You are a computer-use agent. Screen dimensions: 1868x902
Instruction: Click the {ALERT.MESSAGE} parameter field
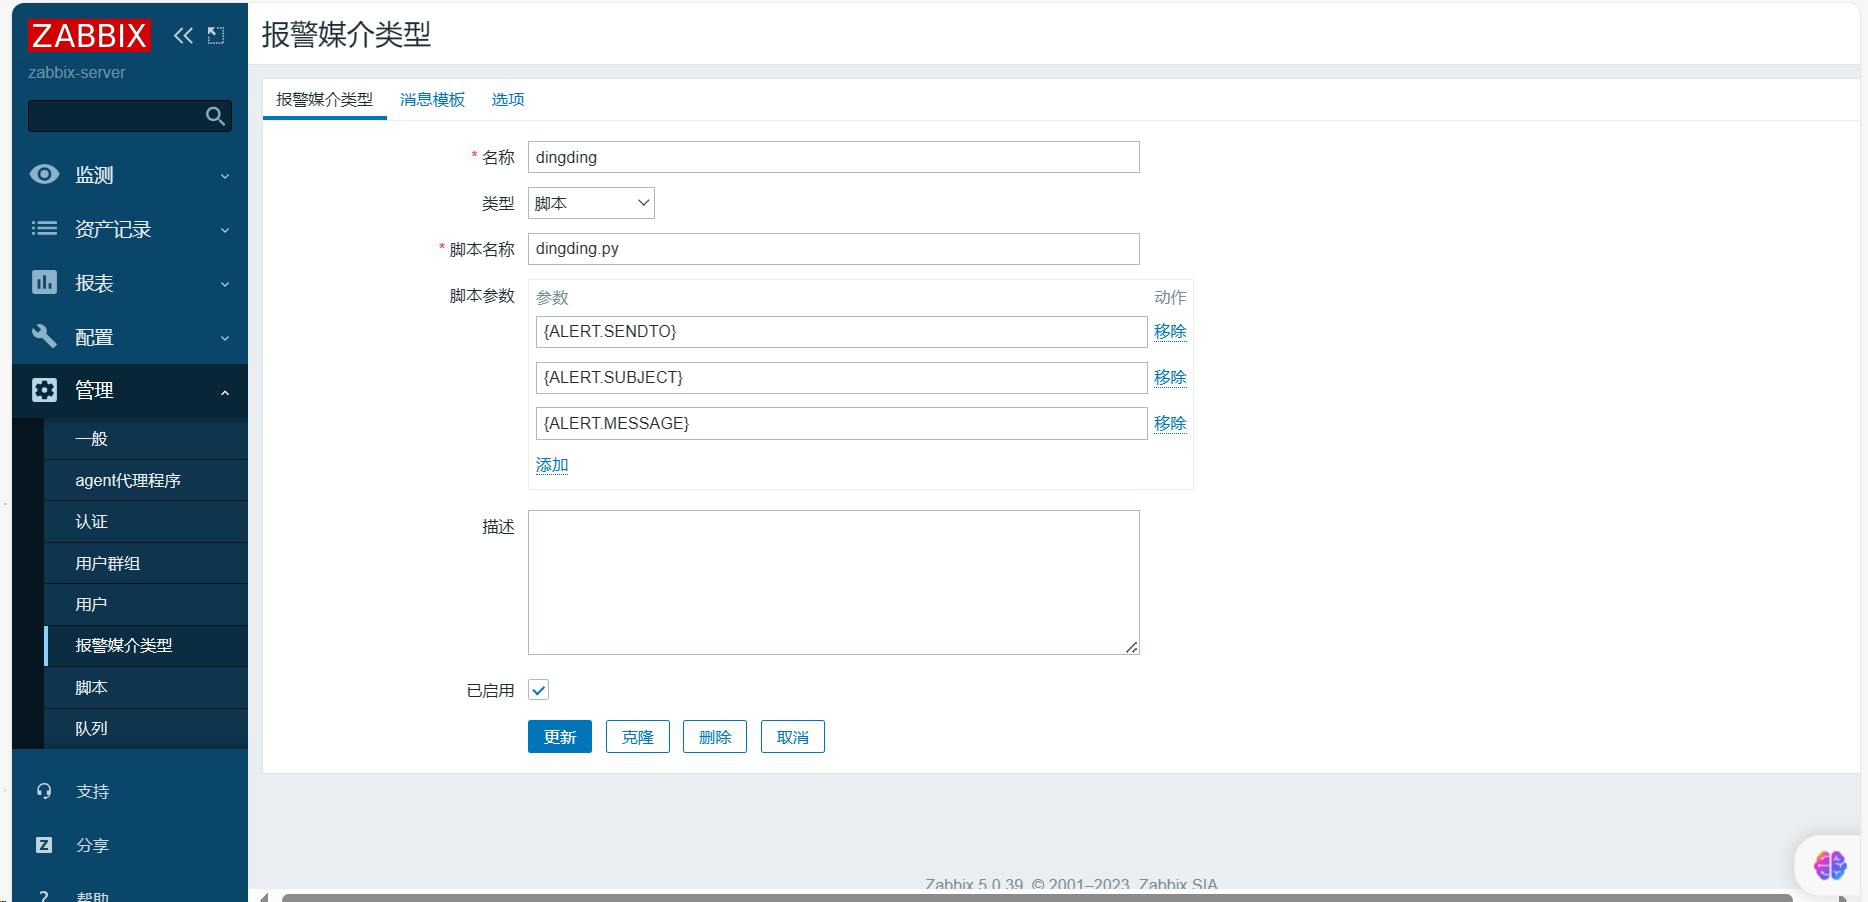pyautogui.click(x=841, y=424)
